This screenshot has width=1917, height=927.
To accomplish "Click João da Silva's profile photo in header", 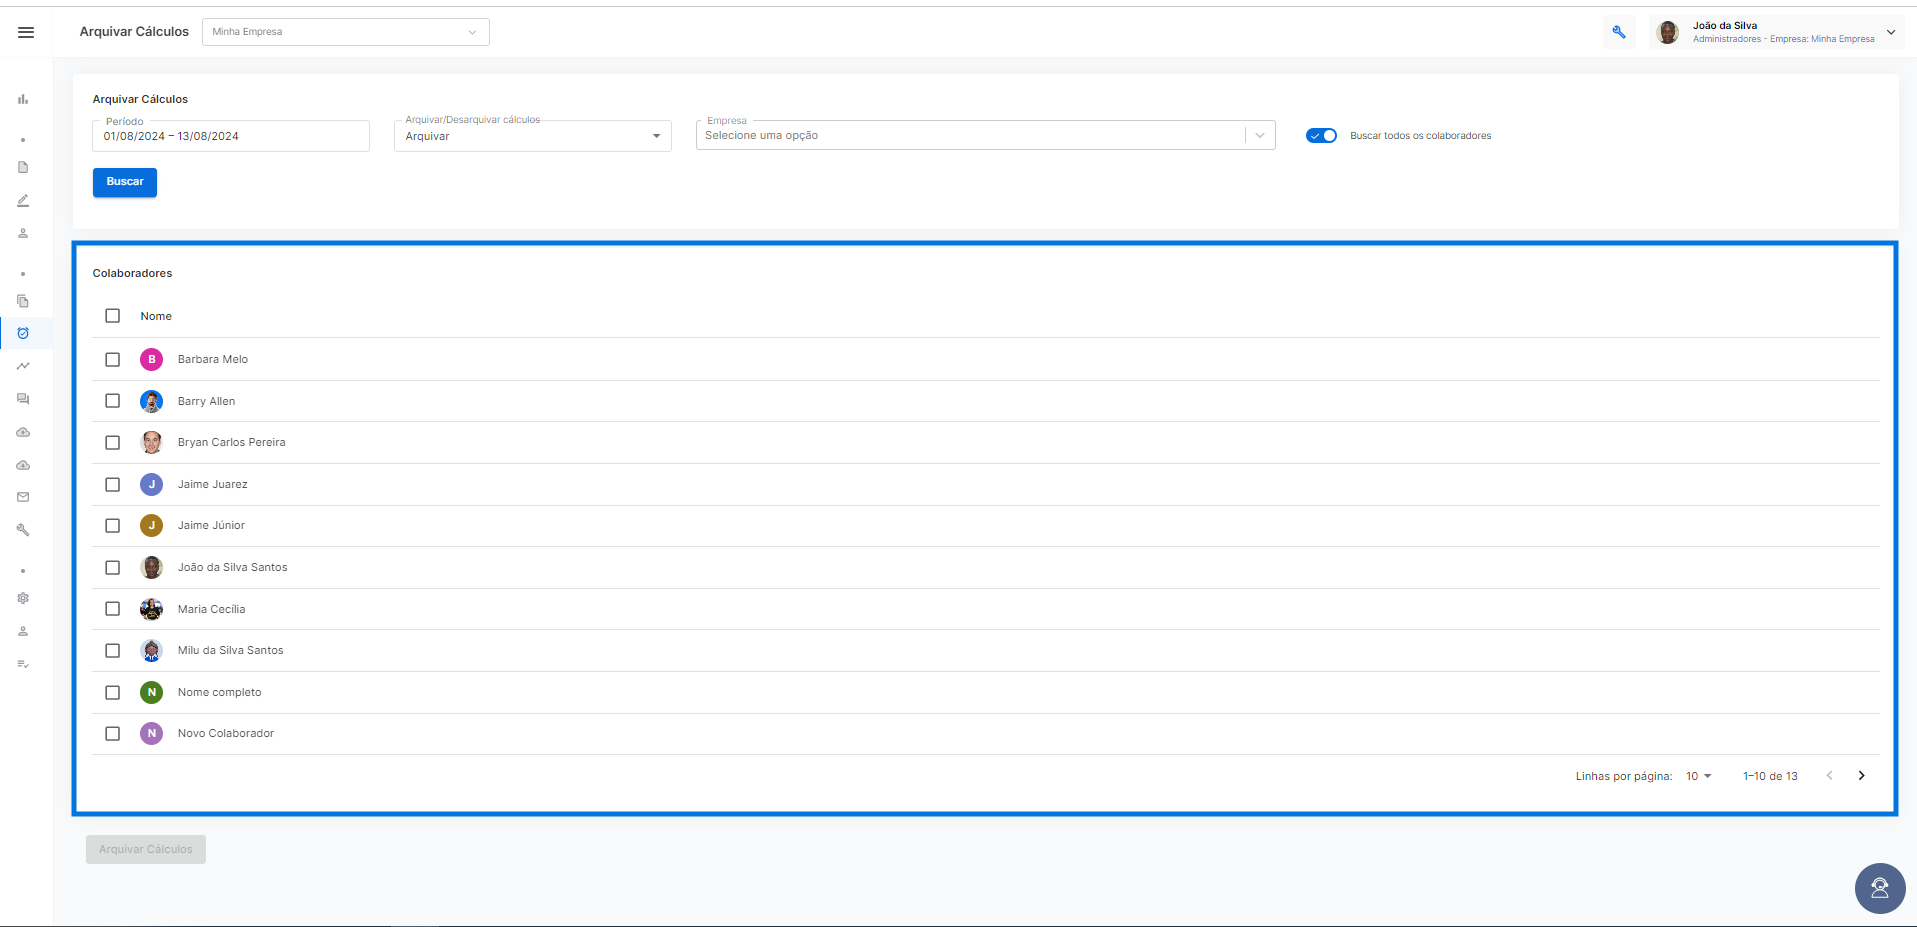I will click(x=1668, y=32).
